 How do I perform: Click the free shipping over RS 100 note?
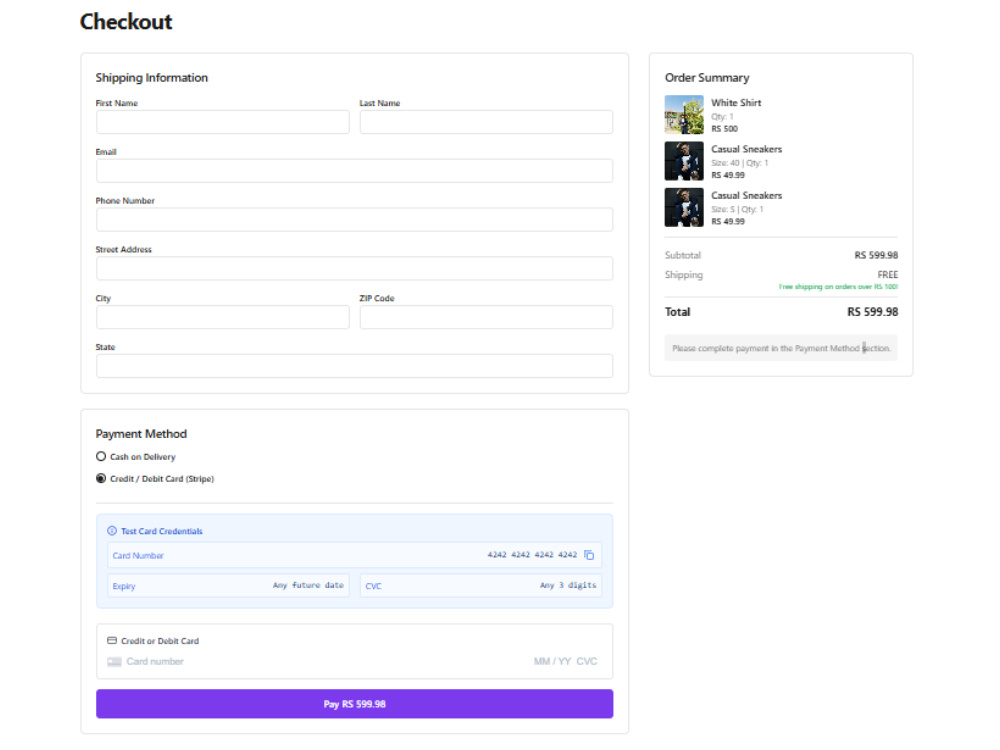(838, 287)
